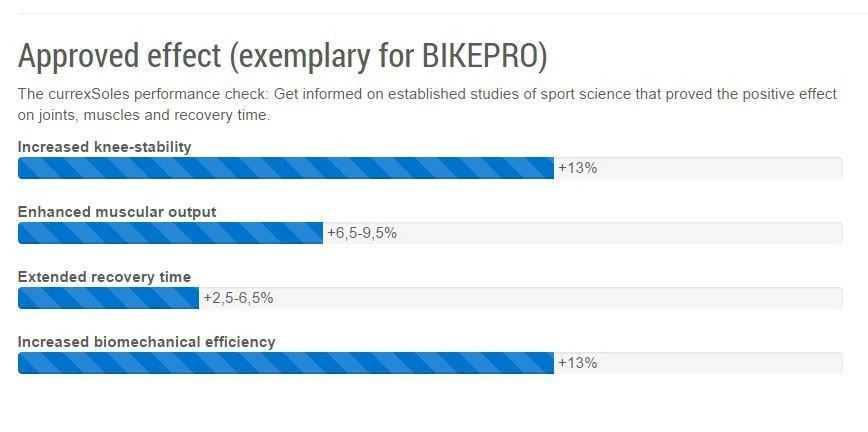
Task: Click the 'Approved effect' heading
Action: pyautogui.click(x=120, y=56)
